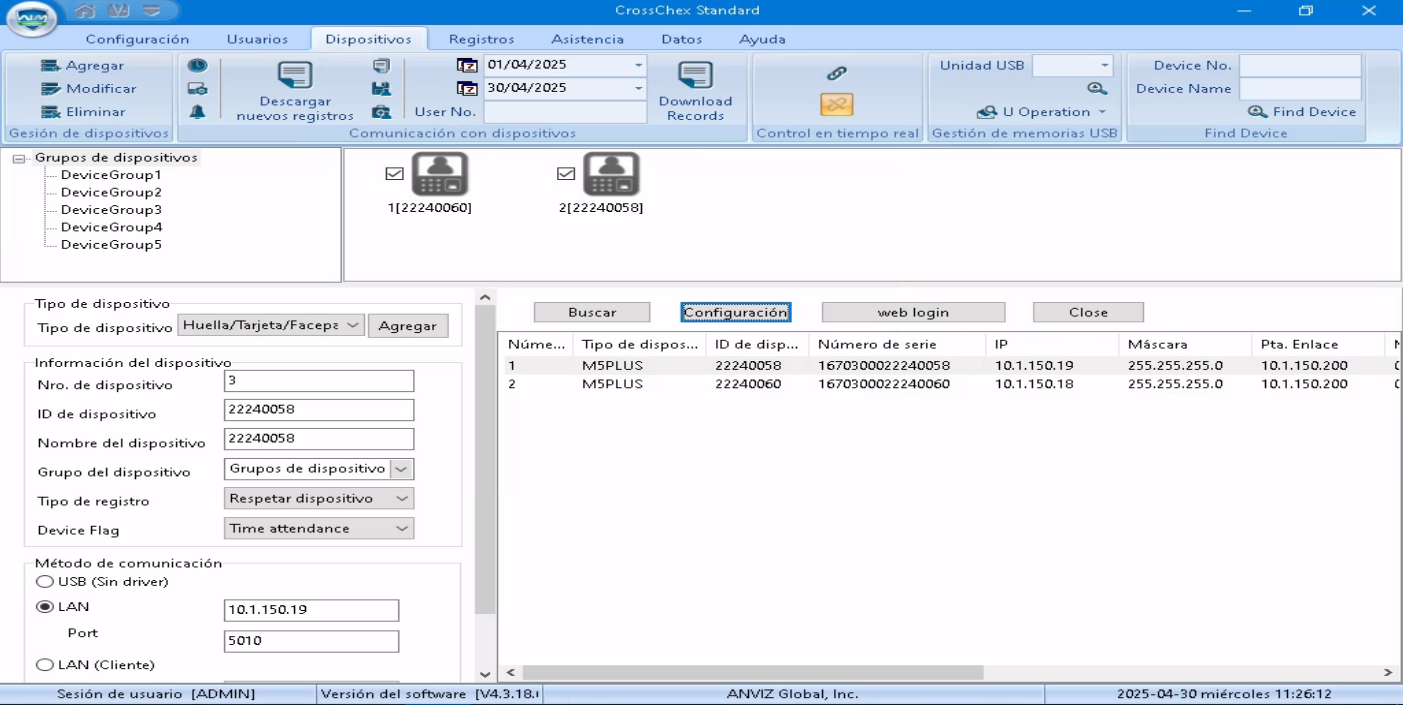Click the Close button in search panel

pos(1088,313)
